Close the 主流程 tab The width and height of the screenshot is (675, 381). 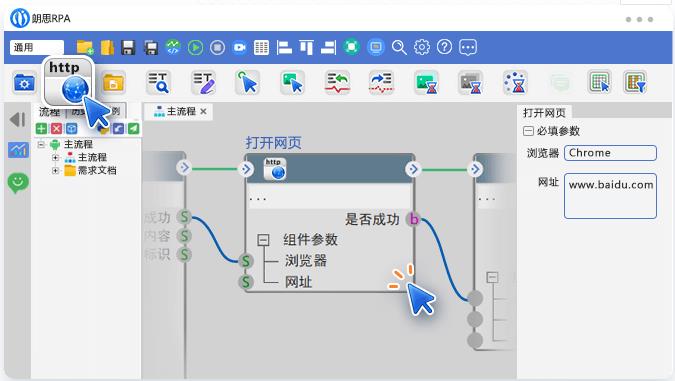[204, 112]
